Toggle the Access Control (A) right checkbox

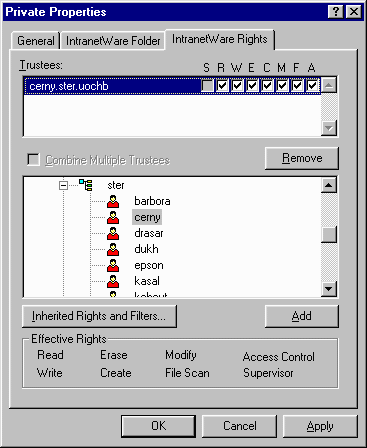(x=312, y=86)
